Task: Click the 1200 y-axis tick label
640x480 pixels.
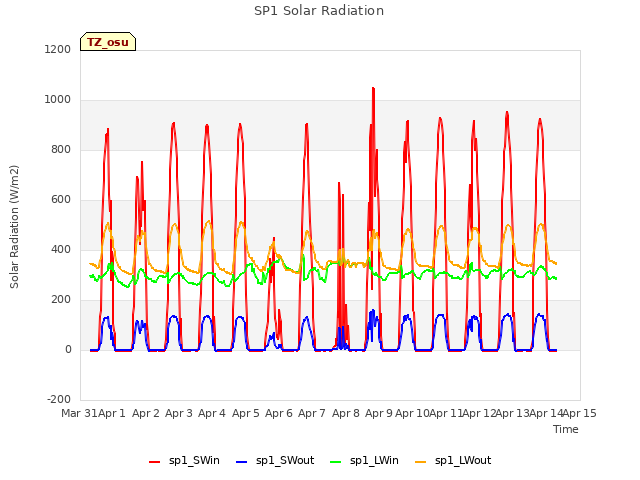Action: click(x=58, y=49)
